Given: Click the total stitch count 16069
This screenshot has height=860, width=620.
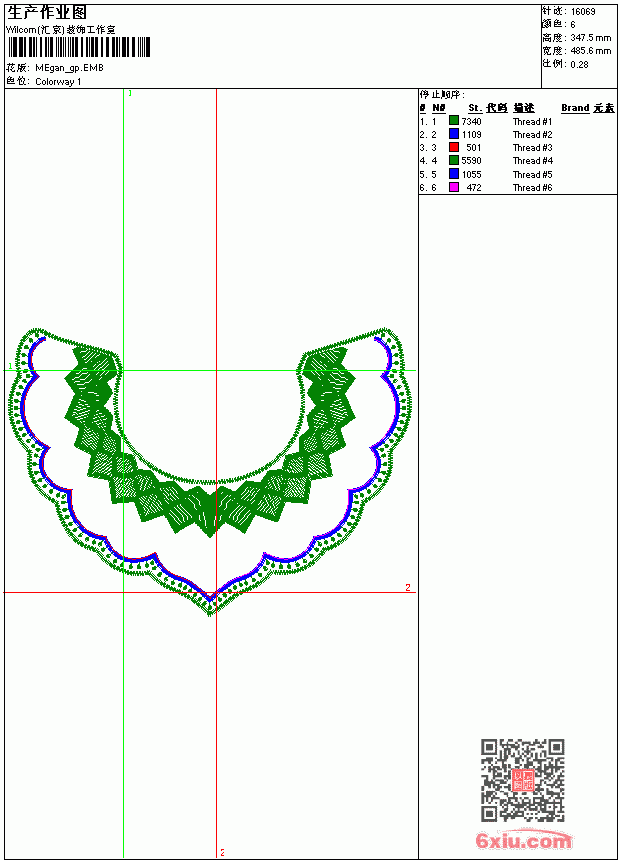Looking at the screenshot, I should pyautogui.click(x=583, y=12).
